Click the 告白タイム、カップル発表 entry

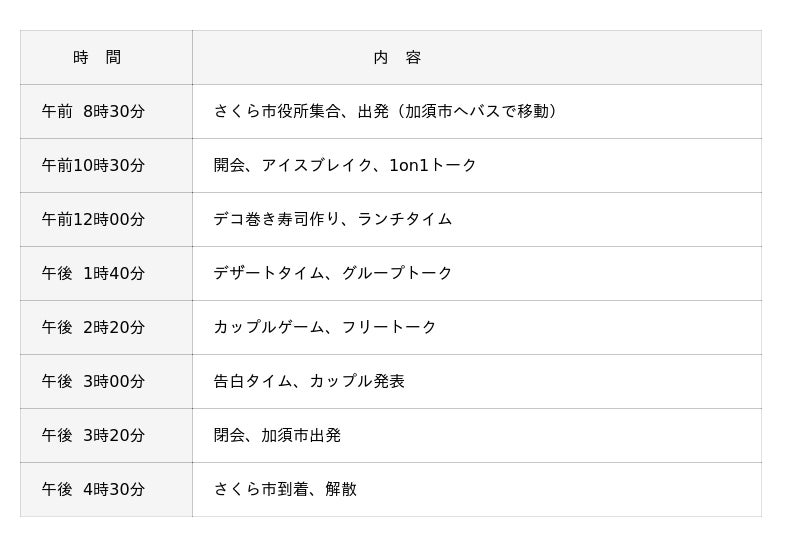pyautogui.click(x=309, y=382)
